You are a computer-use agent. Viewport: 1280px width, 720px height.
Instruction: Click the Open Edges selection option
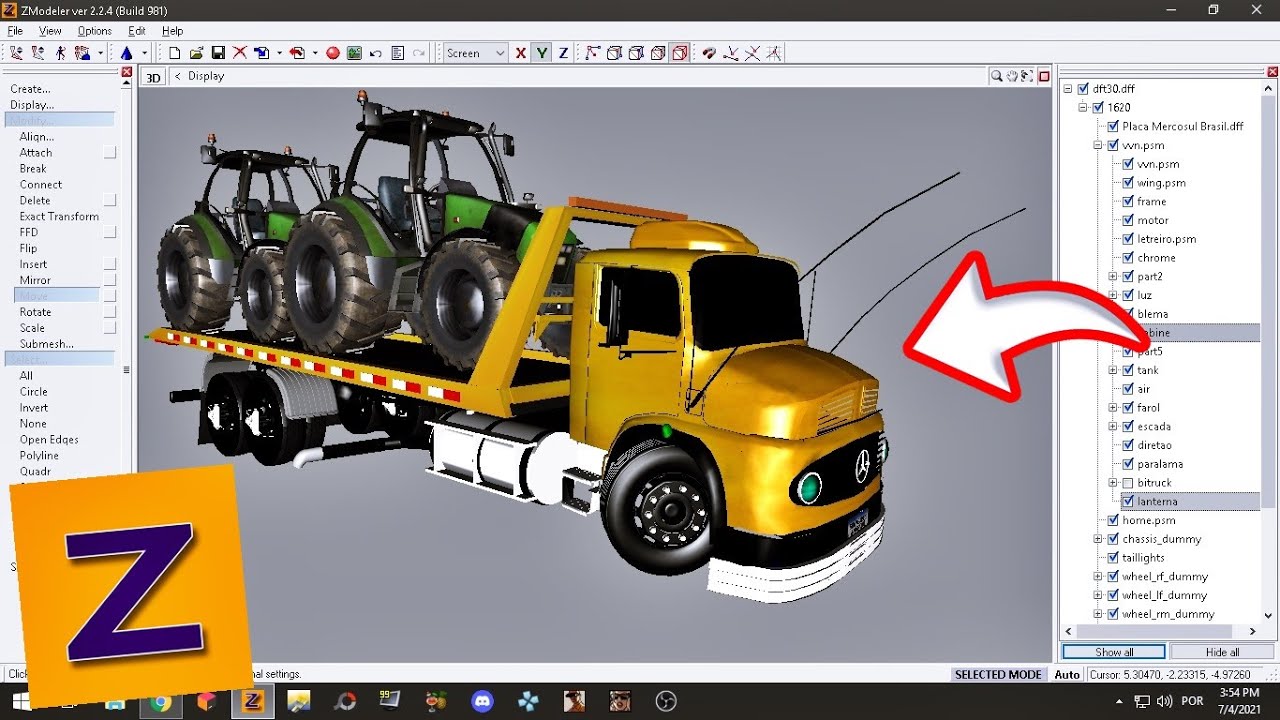49,440
